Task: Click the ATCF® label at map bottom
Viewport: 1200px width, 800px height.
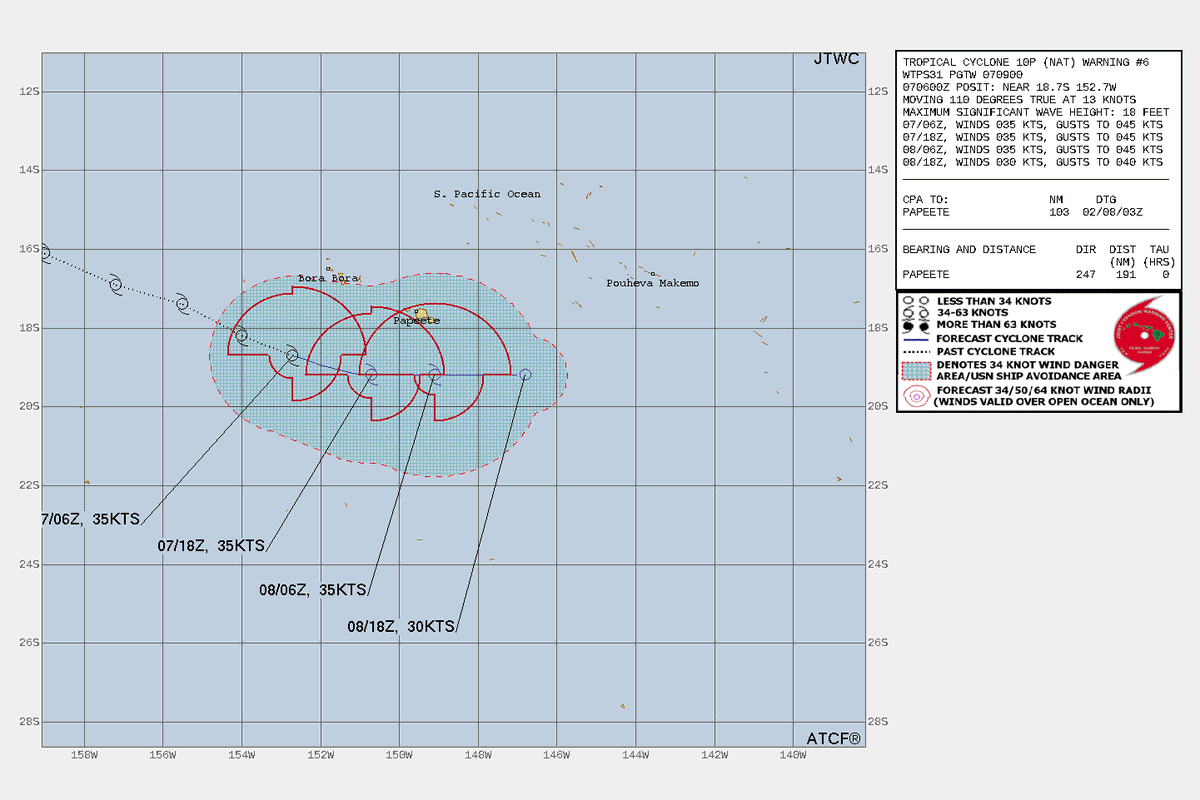Action: coord(833,739)
